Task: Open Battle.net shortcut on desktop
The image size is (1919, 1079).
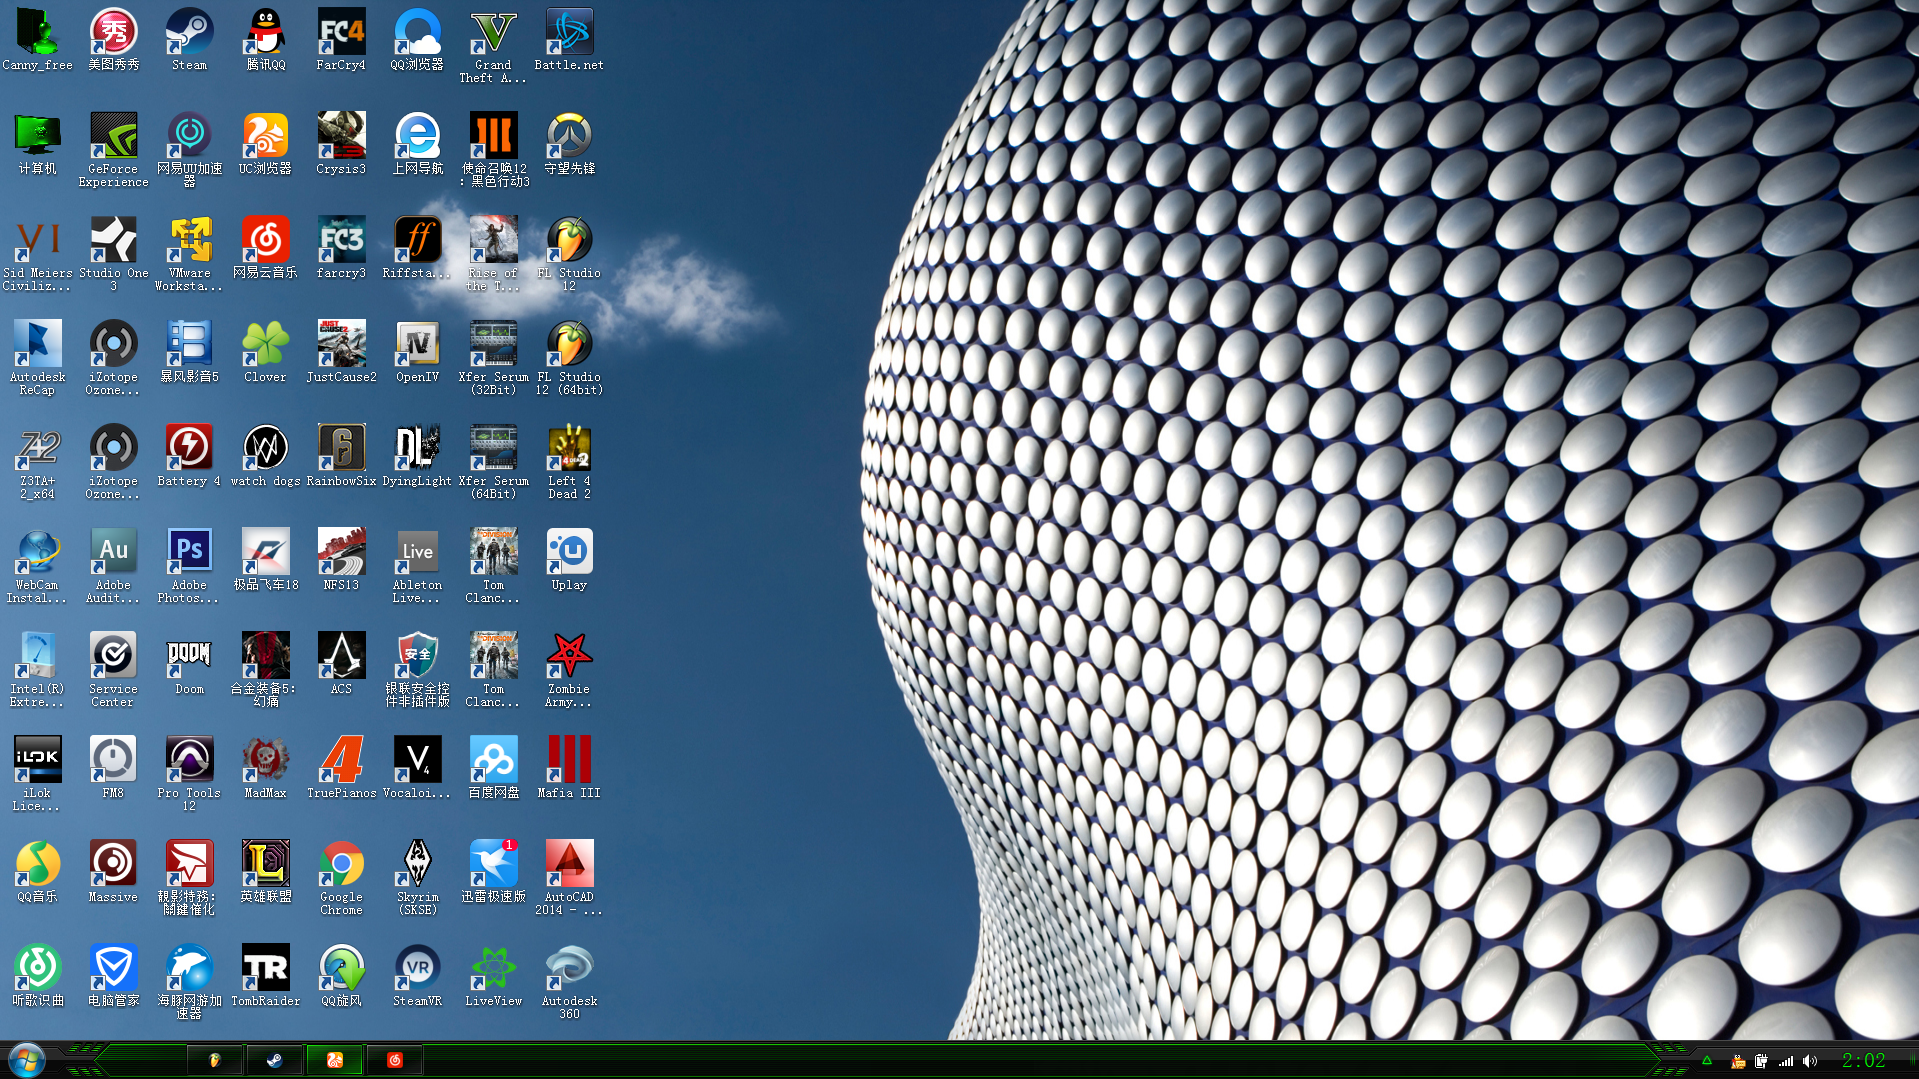Action: (569, 40)
